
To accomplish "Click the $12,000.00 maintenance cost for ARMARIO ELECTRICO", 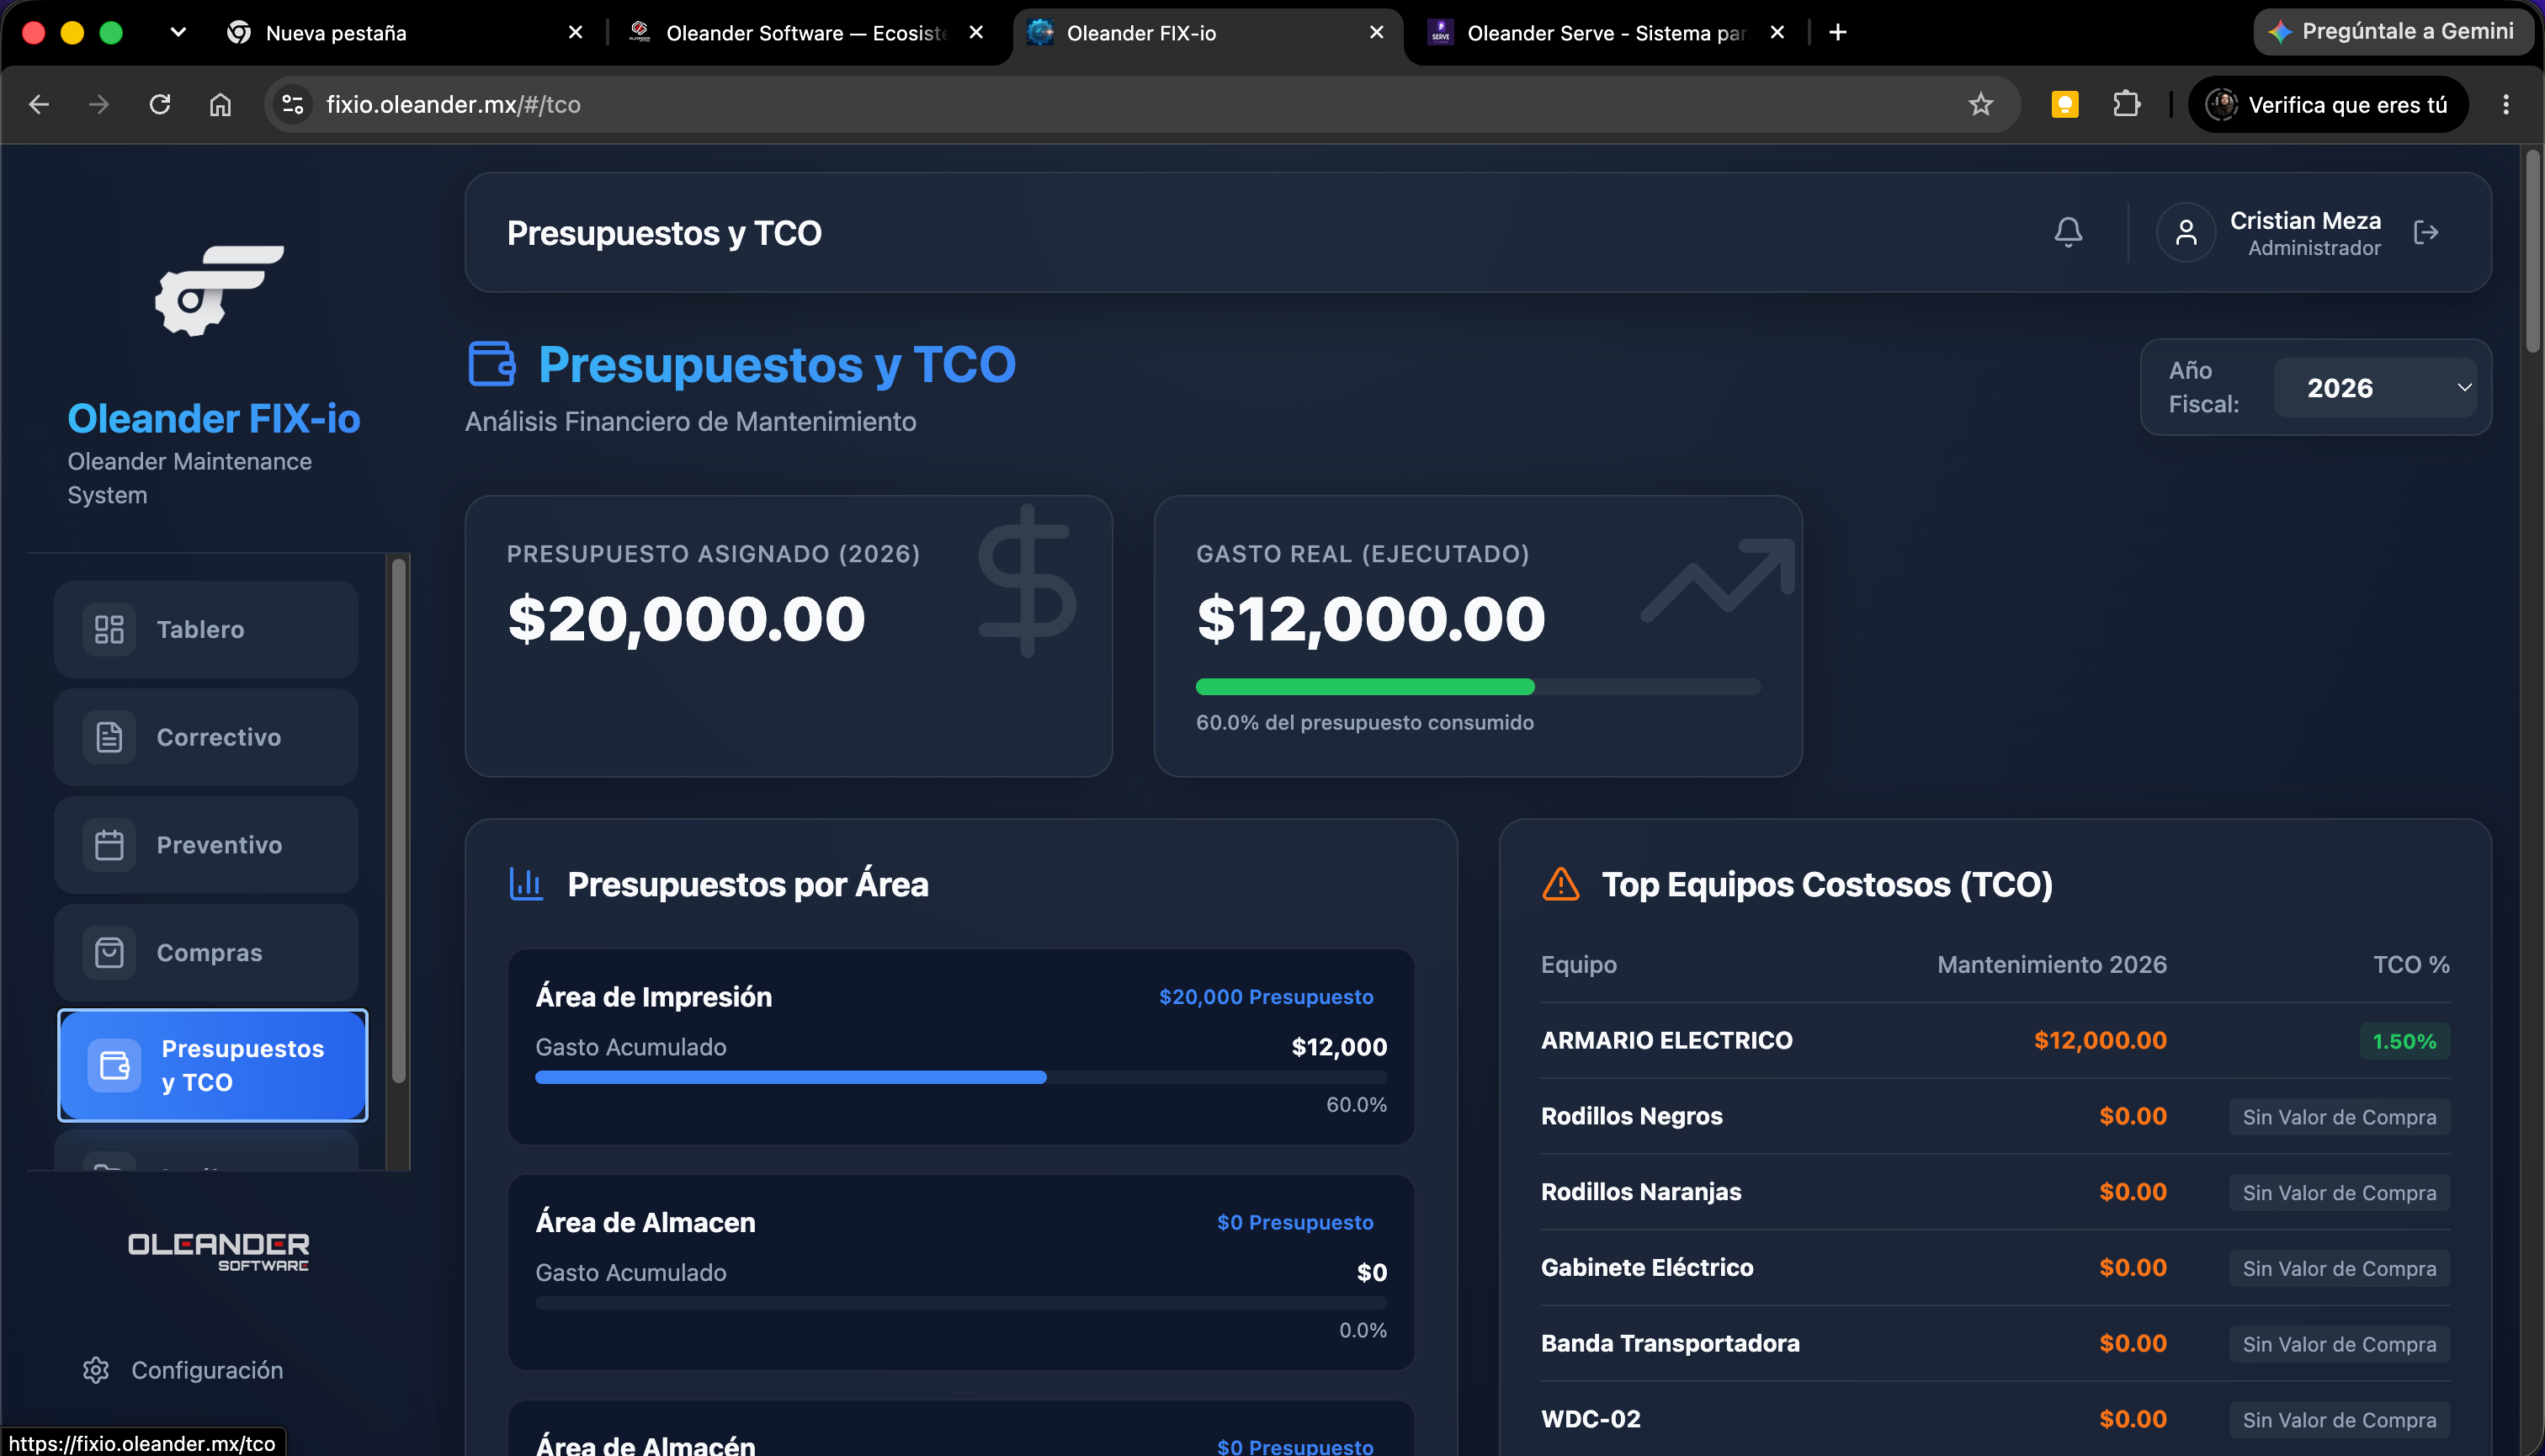I will (x=2100, y=1040).
